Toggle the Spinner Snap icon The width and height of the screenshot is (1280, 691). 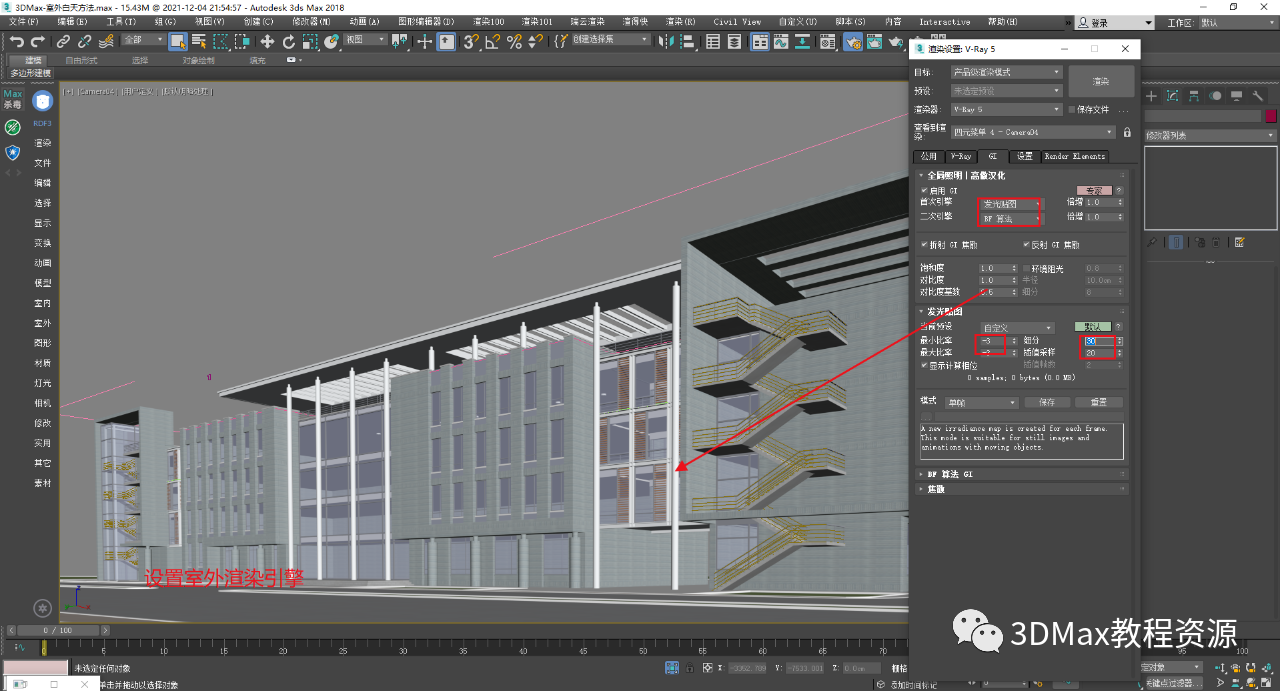tap(535, 41)
